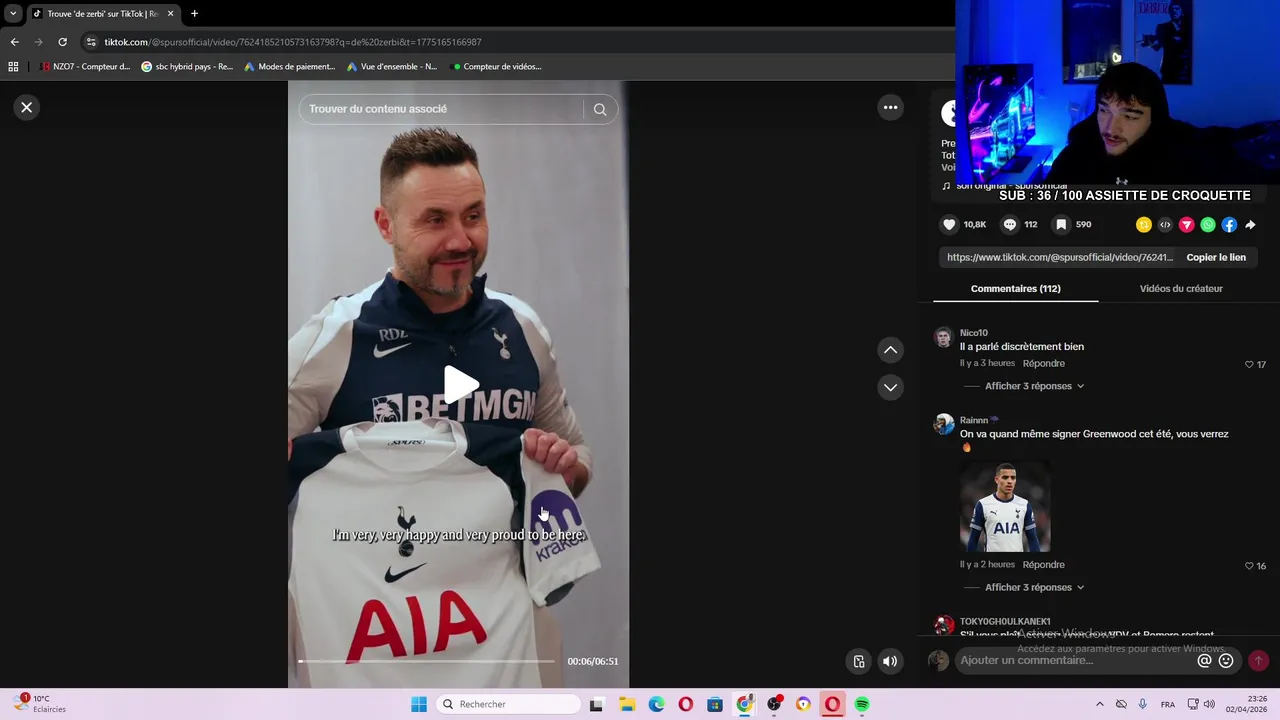Image resolution: width=1280 pixels, height=720 pixels.
Task: Share the video to Facebook
Action: pyautogui.click(x=1229, y=225)
